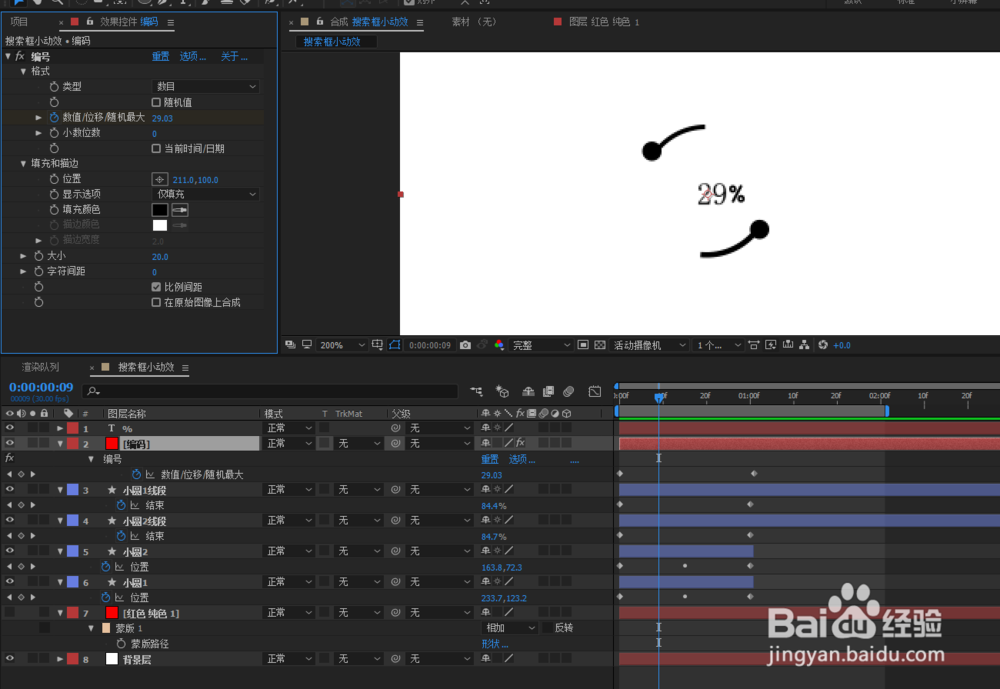Open the 搜索框小动效 timeline panel menu

pyautogui.click(x=185, y=367)
